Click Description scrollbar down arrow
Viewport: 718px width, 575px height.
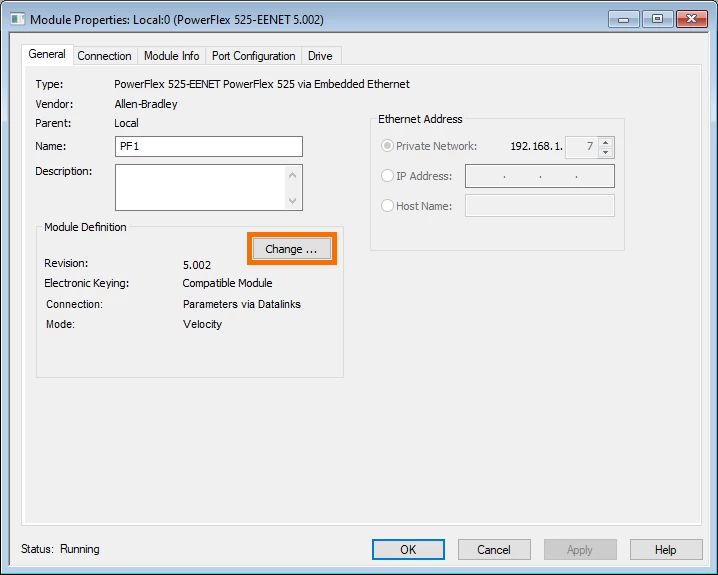pyautogui.click(x=293, y=201)
